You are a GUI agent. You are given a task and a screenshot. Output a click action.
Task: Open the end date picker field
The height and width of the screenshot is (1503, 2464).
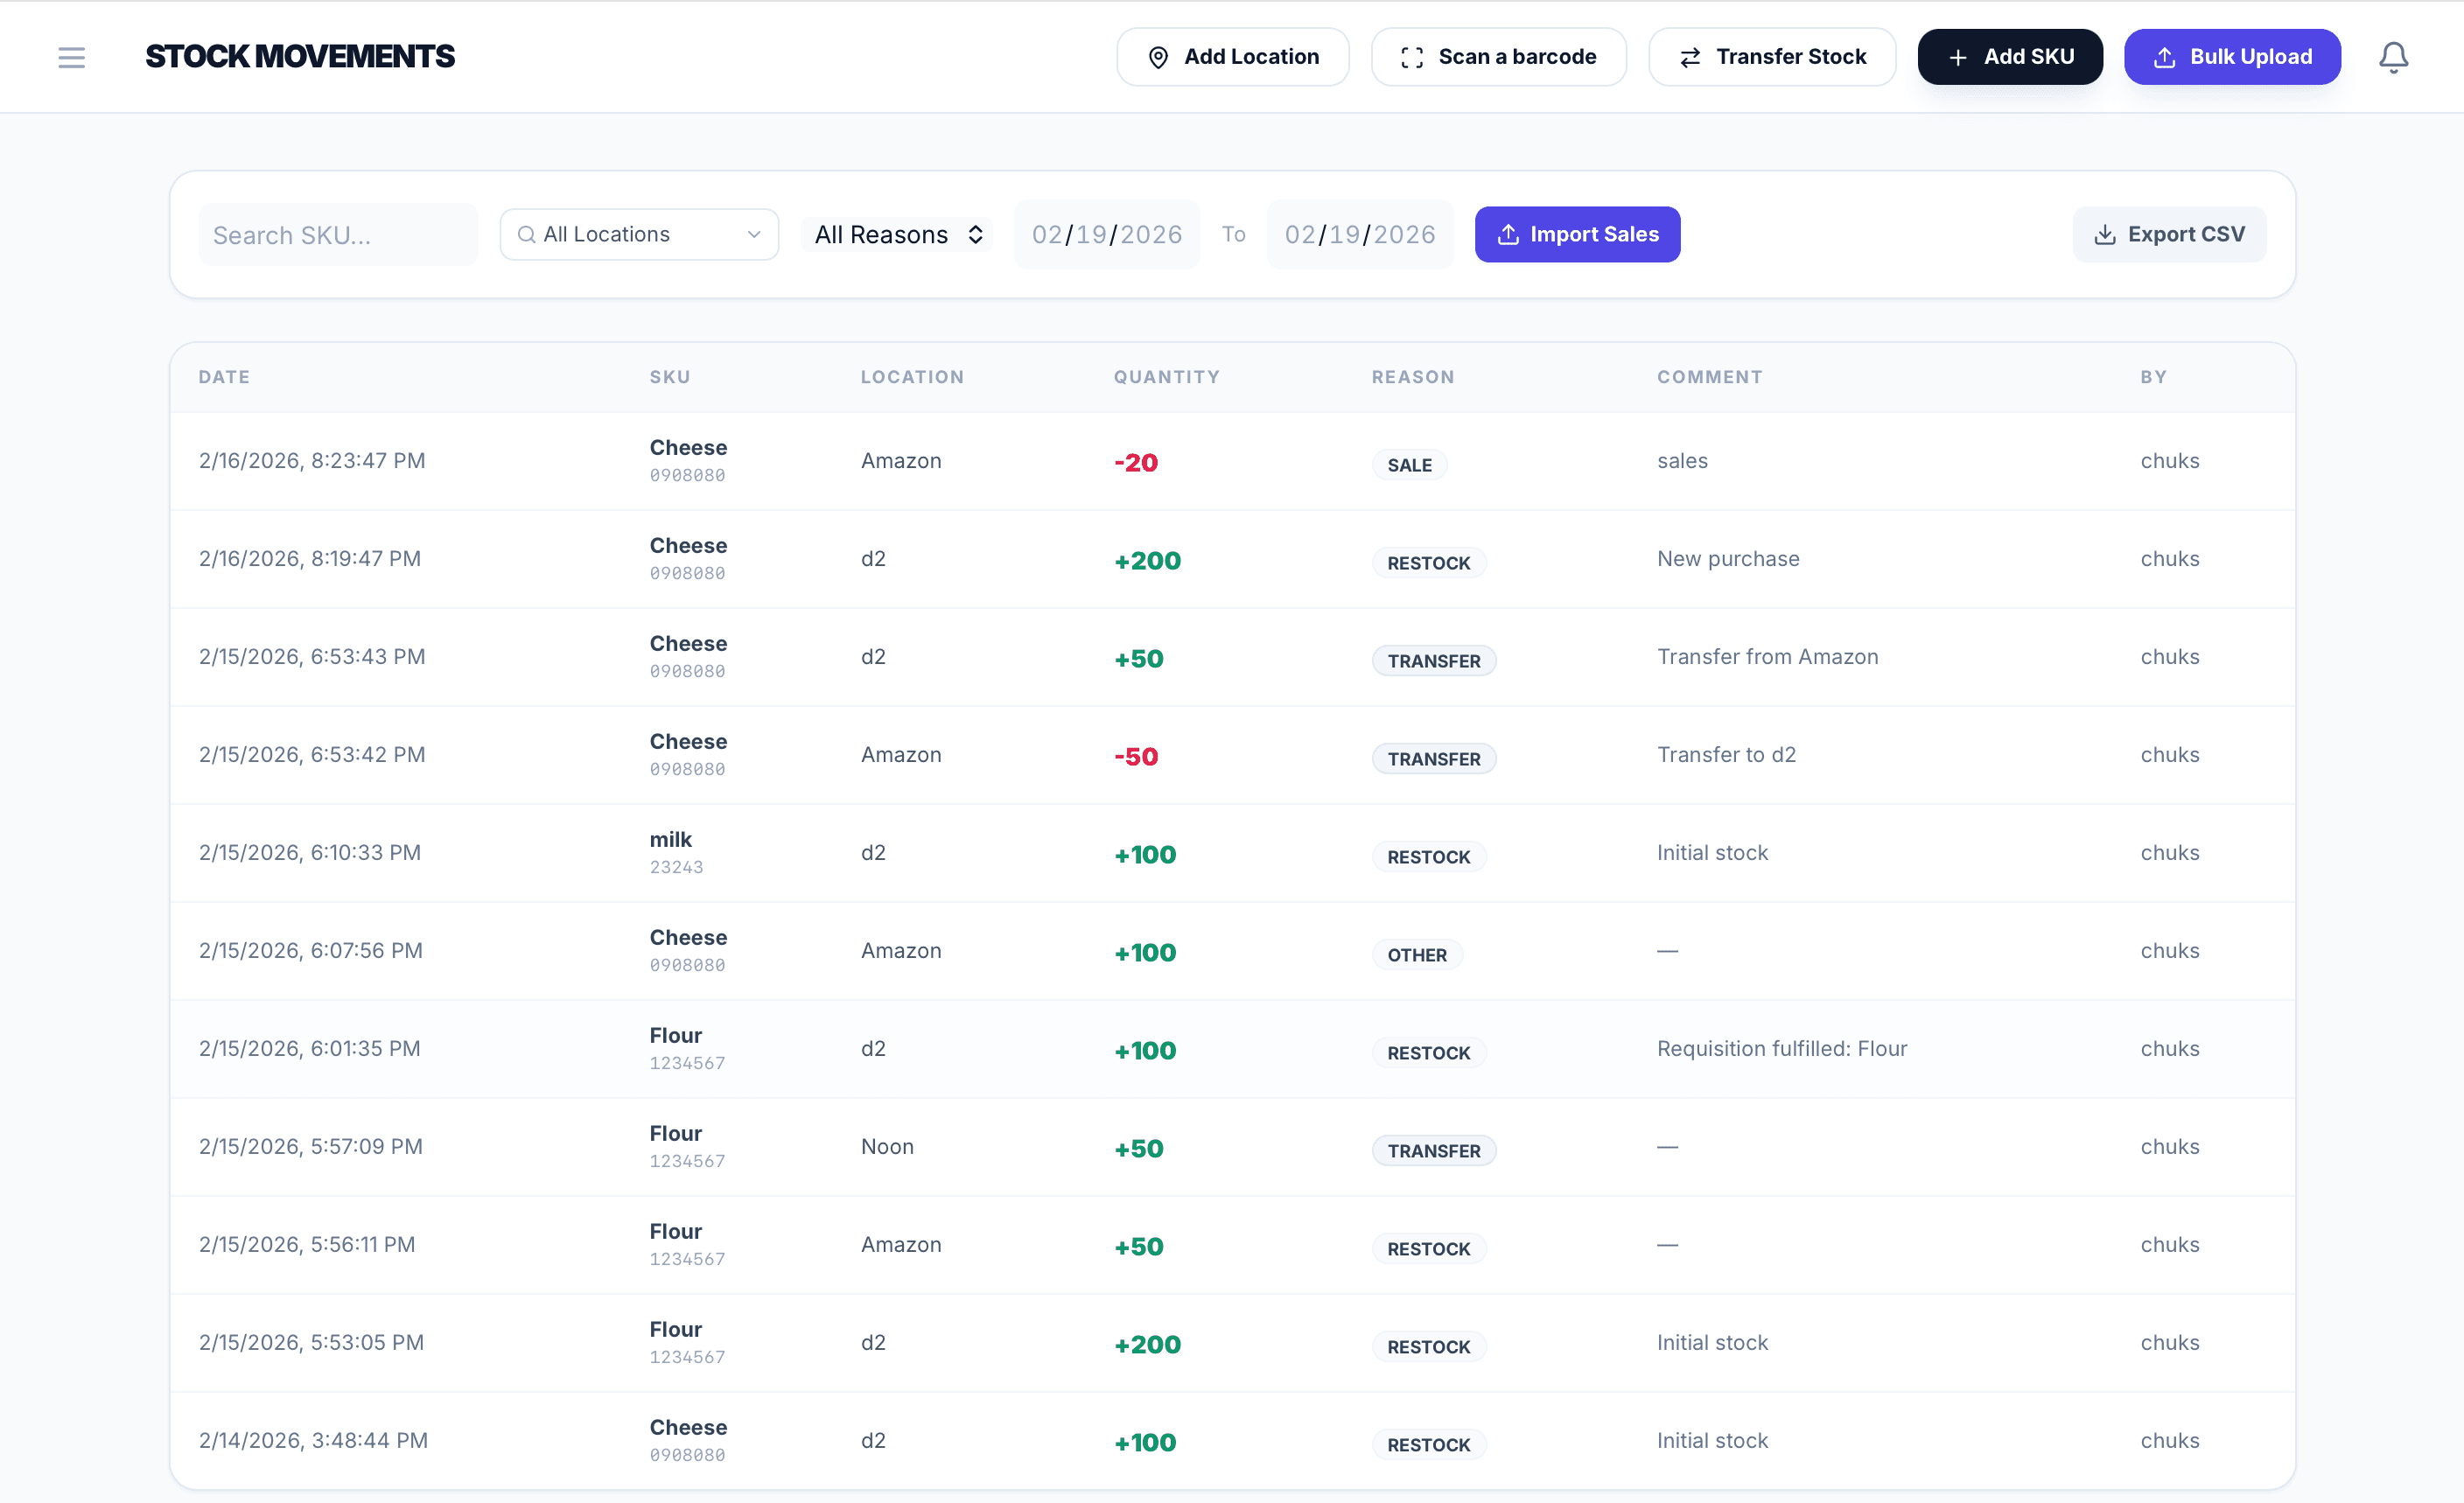coord(1359,234)
